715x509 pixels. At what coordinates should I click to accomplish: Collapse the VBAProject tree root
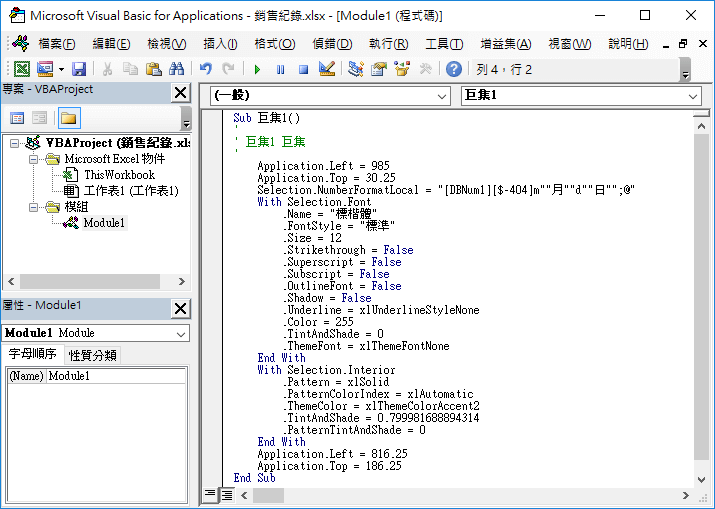pyautogui.click(x=15, y=144)
